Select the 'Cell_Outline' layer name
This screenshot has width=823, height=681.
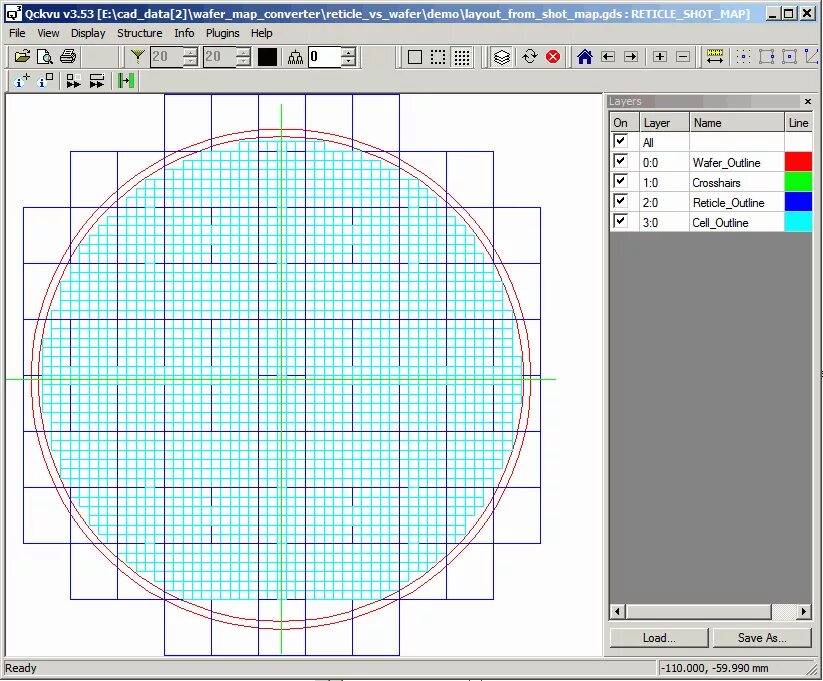pos(720,223)
